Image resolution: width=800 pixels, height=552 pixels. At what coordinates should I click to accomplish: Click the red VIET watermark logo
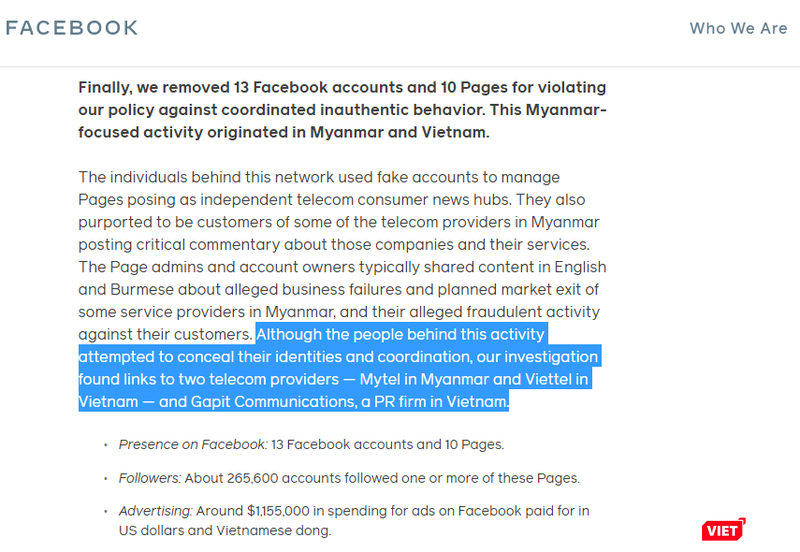click(x=720, y=530)
